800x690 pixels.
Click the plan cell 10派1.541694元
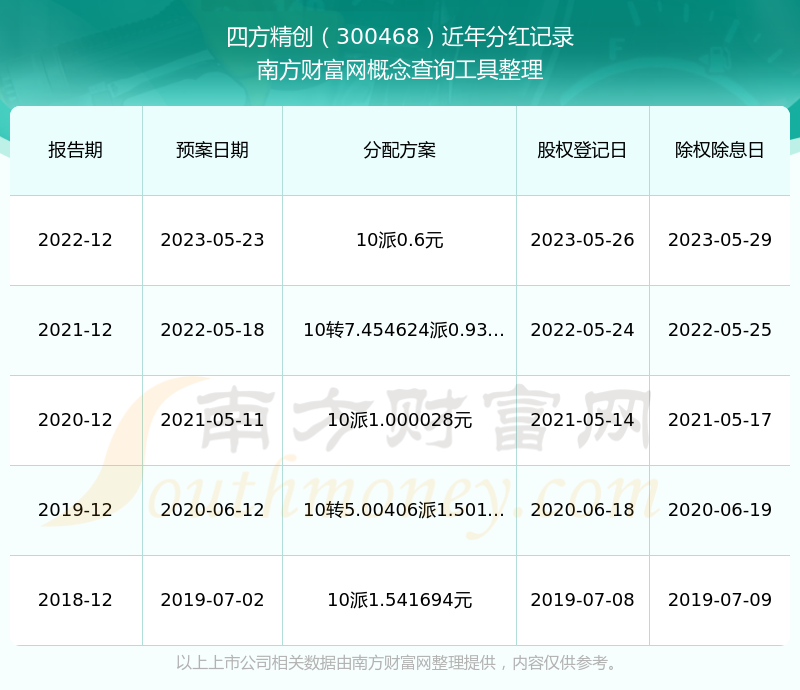(399, 600)
